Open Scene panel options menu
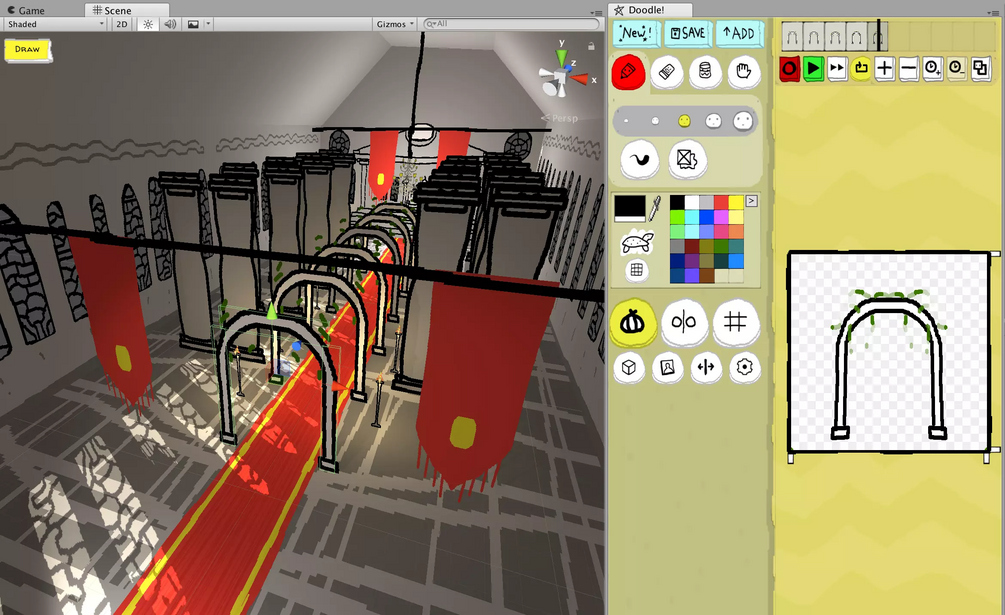Screen dimensions: 1005x615 point(595,12)
